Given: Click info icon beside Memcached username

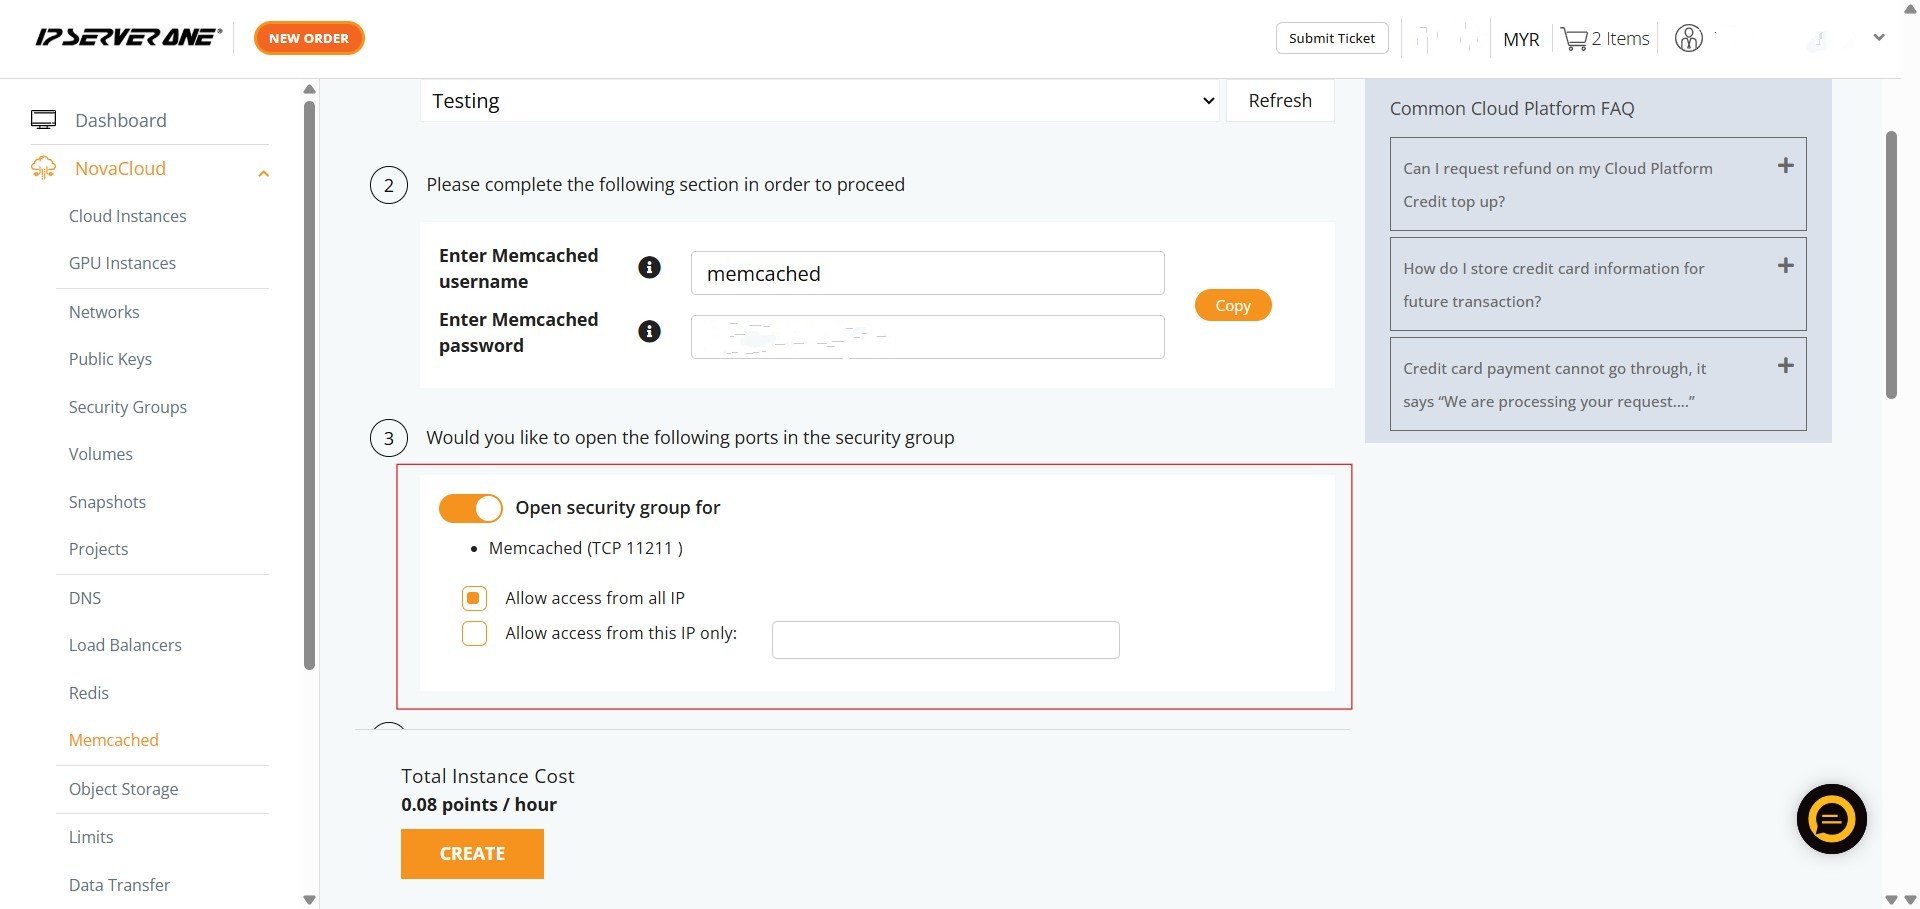Looking at the screenshot, I should (x=649, y=267).
